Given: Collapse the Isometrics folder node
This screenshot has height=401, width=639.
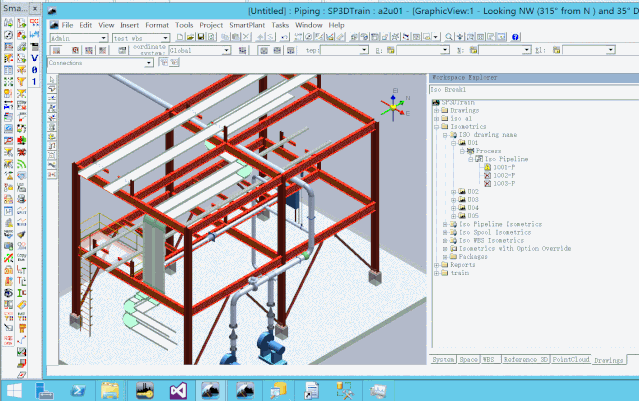Looking at the screenshot, I should (436, 127).
